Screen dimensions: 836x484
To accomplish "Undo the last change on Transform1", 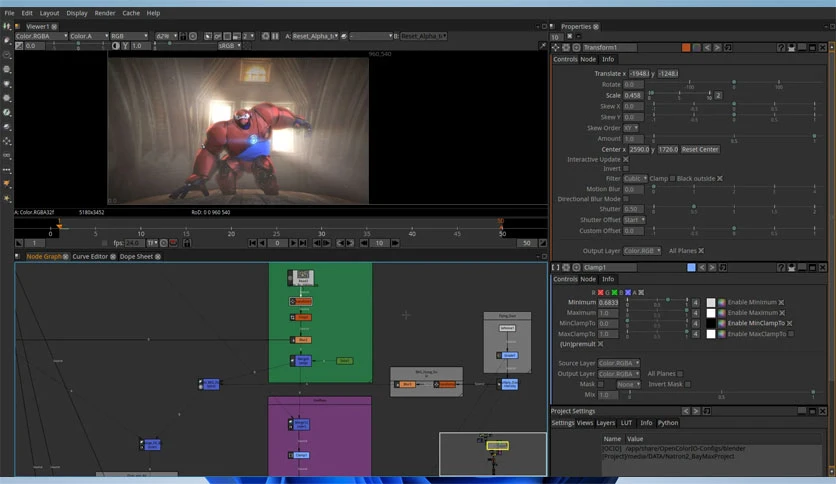I will pos(707,47).
